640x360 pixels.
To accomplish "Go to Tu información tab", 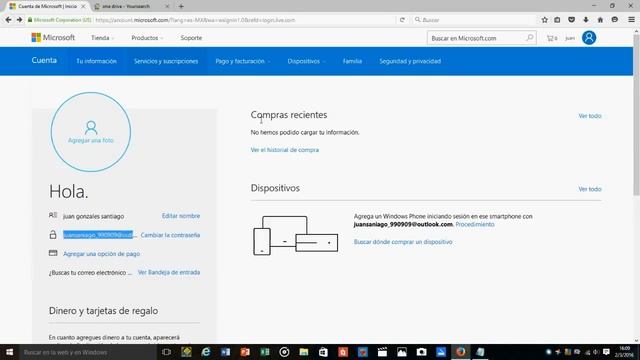I will pos(96,61).
